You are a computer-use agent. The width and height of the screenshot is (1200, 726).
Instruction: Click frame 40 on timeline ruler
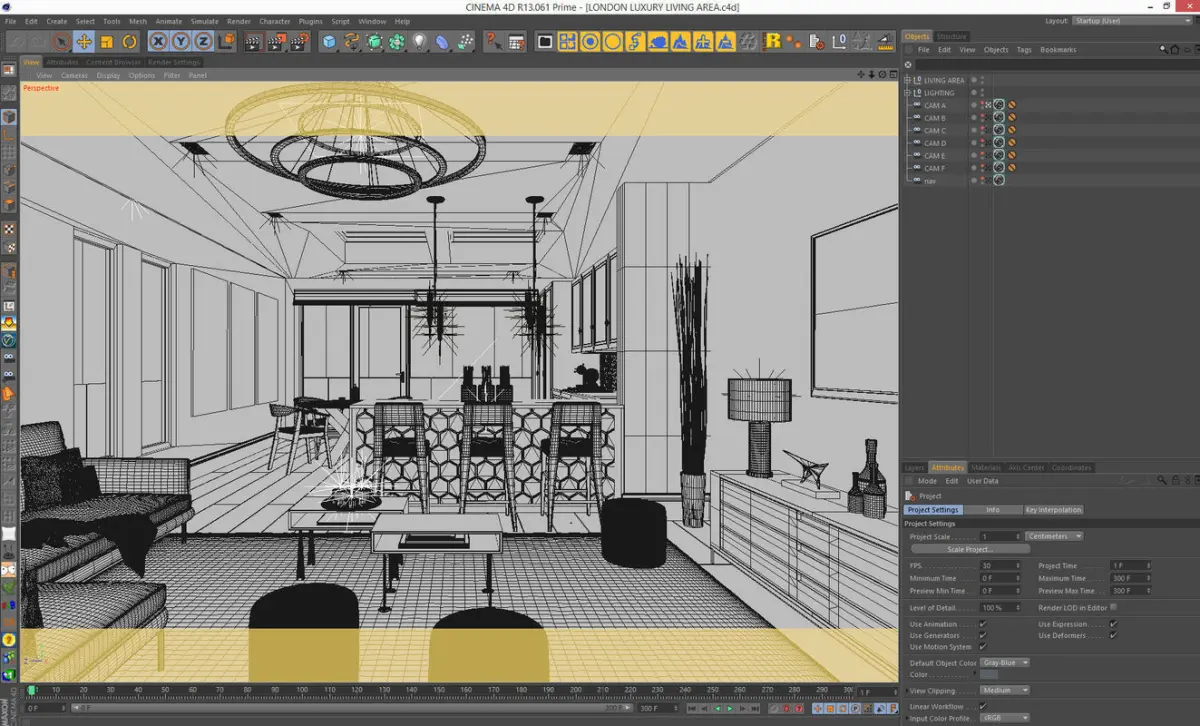(136, 690)
